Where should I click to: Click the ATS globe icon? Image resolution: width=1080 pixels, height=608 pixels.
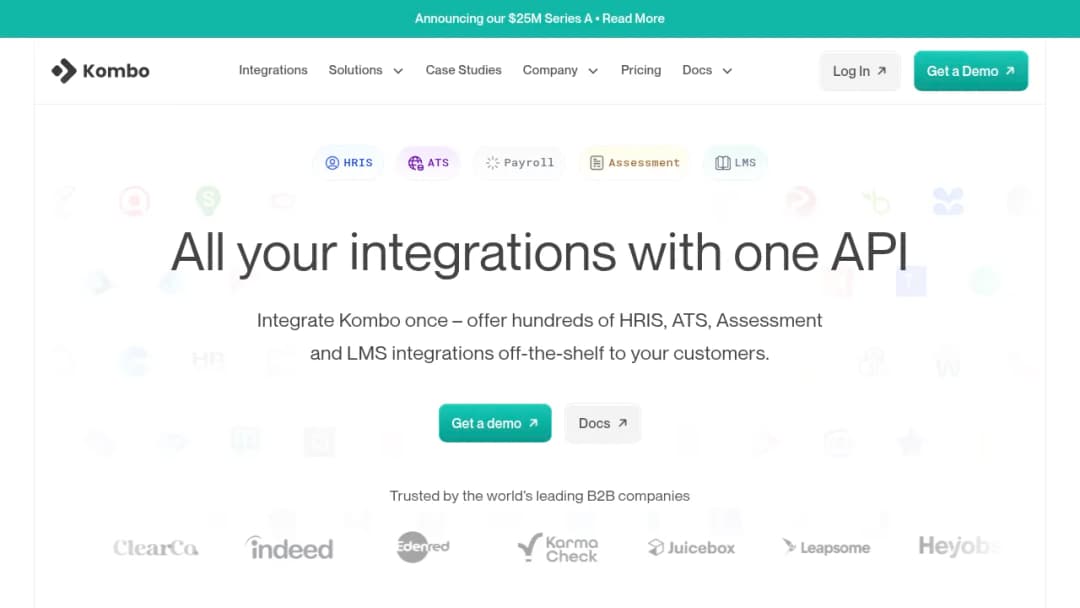pyautogui.click(x=415, y=163)
